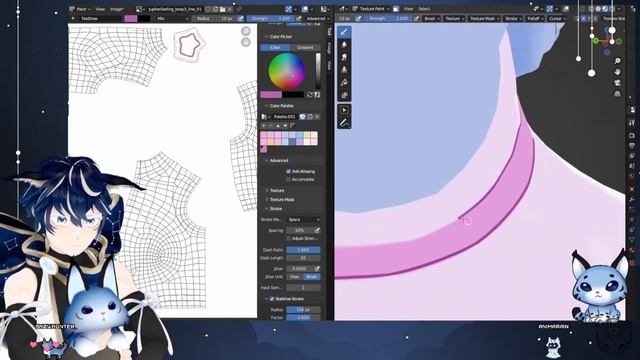Adjust the color value brightness slider

[x=318, y=71]
